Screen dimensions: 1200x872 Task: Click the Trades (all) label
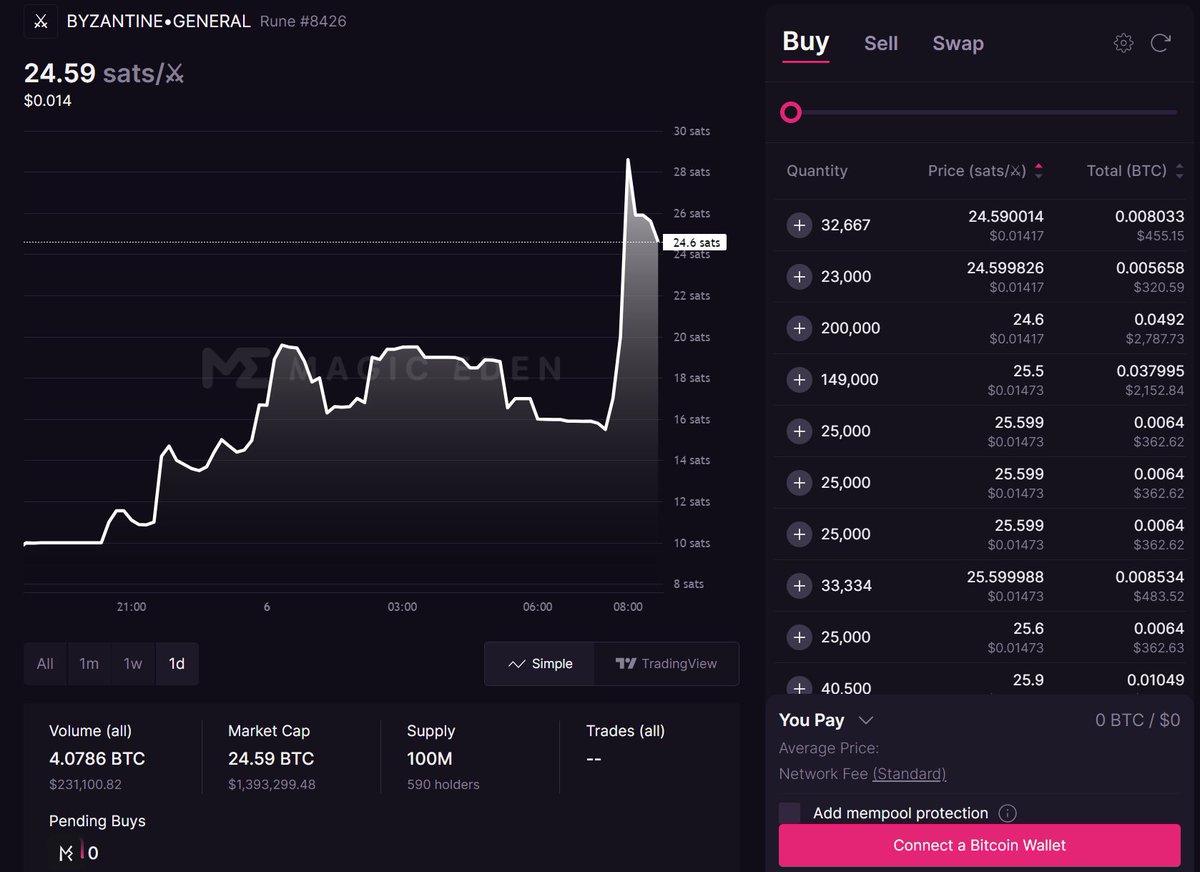[625, 731]
